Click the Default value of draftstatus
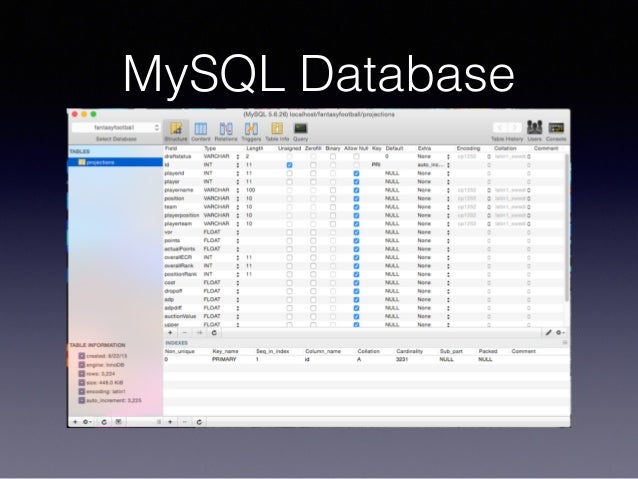Screen dimensions: 638x479 [387, 157]
